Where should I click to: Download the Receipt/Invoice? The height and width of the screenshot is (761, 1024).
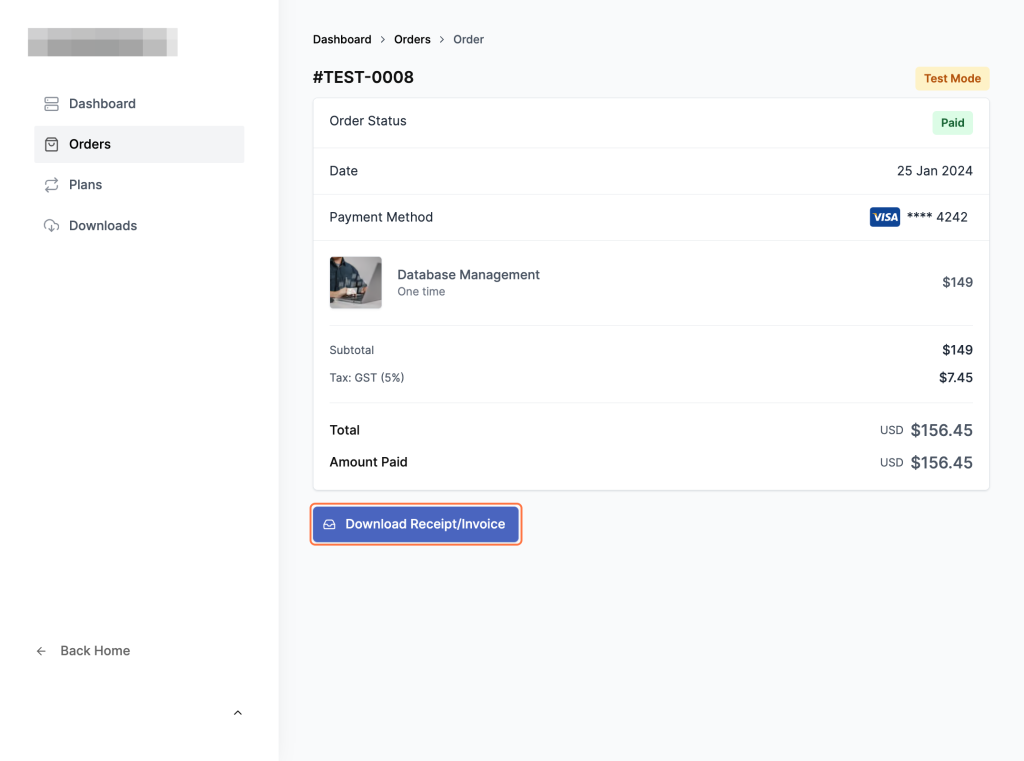point(416,525)
